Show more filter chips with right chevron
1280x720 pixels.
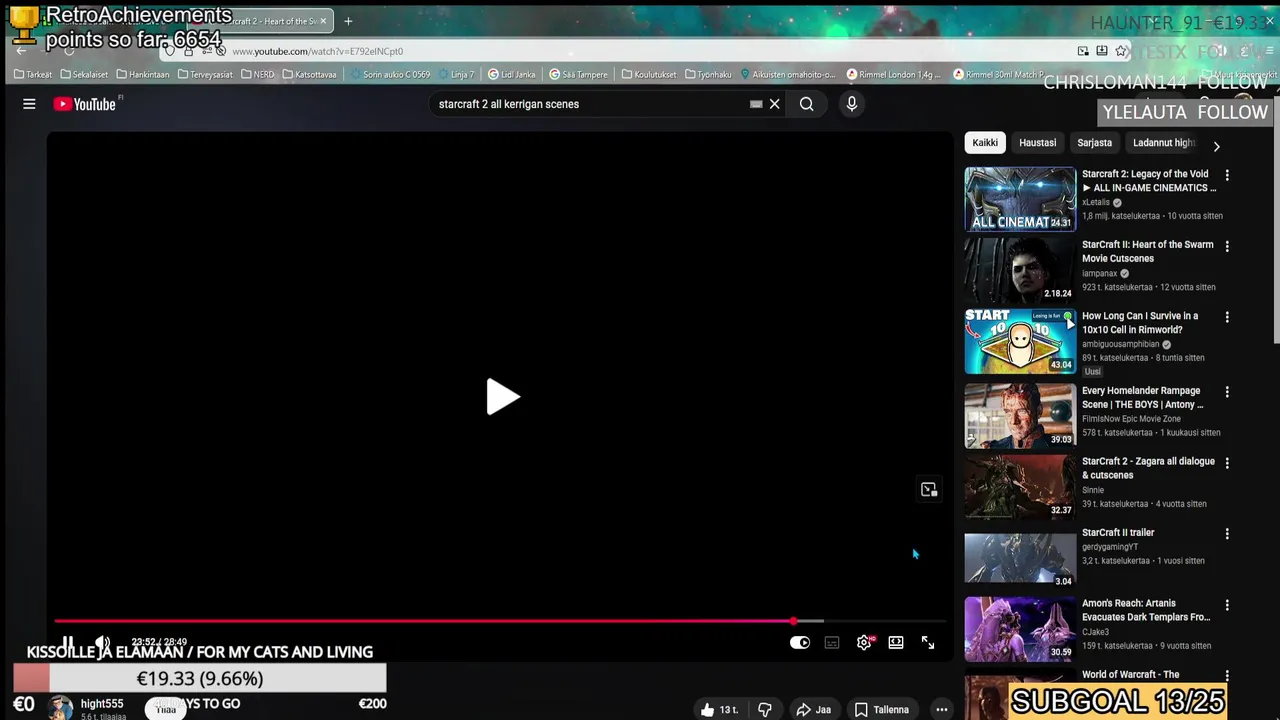coord(1216,146)
